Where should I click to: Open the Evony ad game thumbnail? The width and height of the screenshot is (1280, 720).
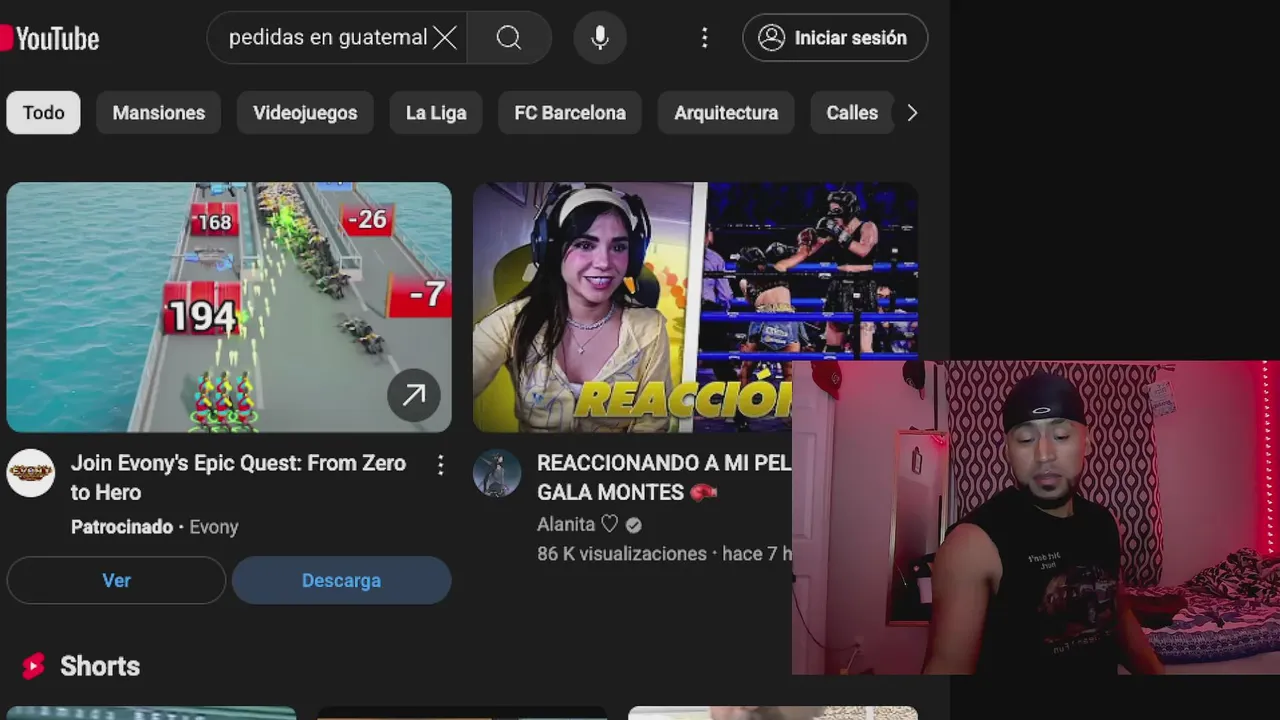coord(229,307)
